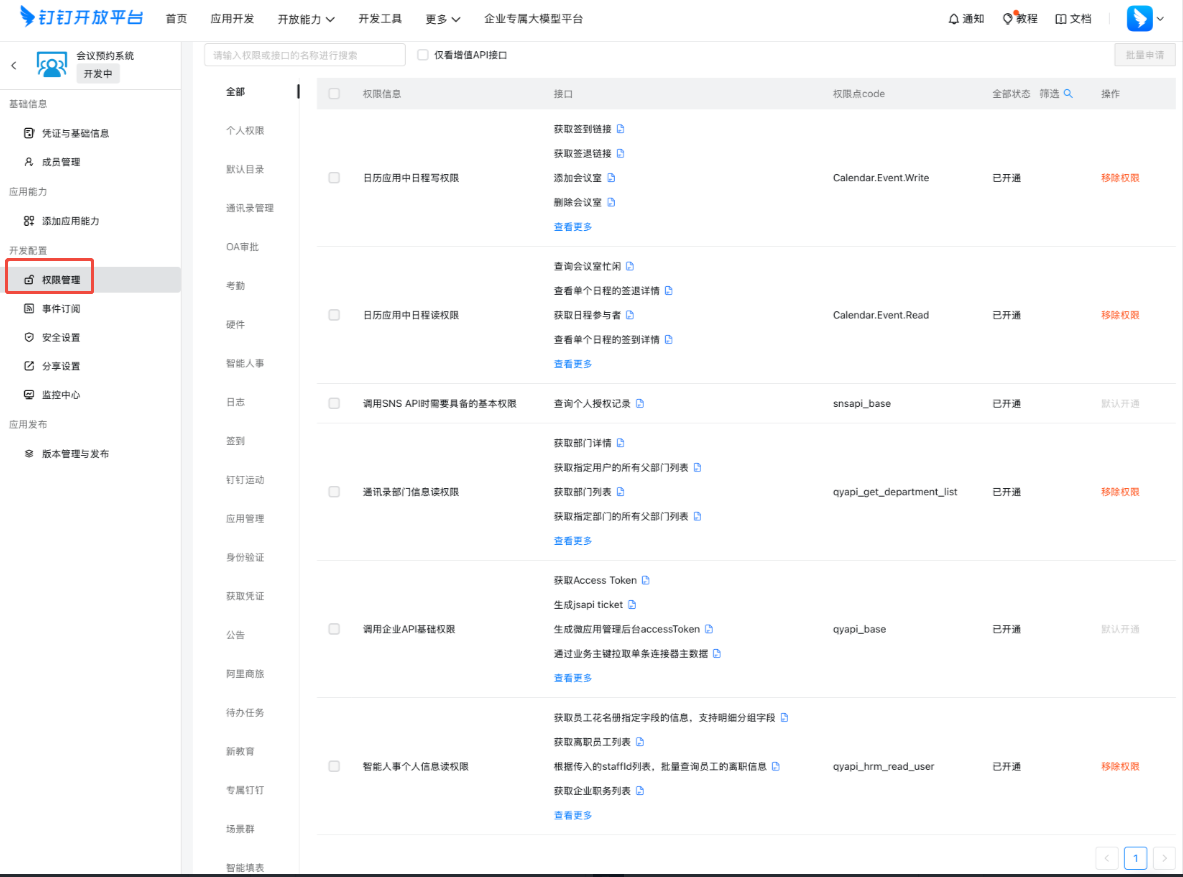Click 查看更多 under 智能人事个人信息读权限

point(573,815)
